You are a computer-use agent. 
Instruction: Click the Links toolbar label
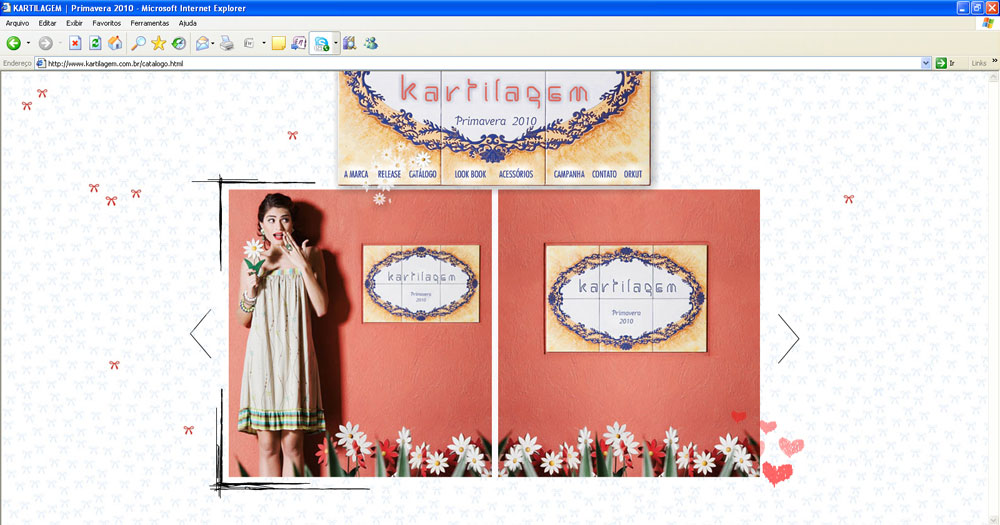(978, 63)
